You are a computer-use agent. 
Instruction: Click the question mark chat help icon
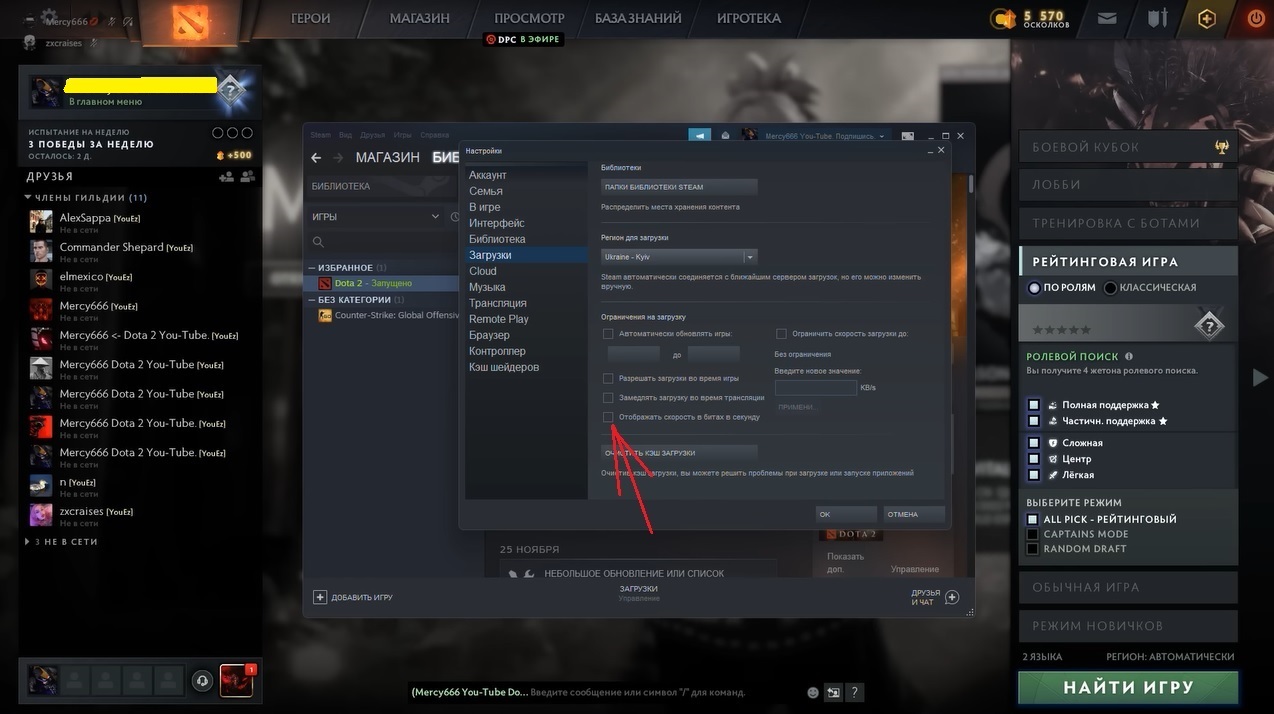[x=855, y=692]
